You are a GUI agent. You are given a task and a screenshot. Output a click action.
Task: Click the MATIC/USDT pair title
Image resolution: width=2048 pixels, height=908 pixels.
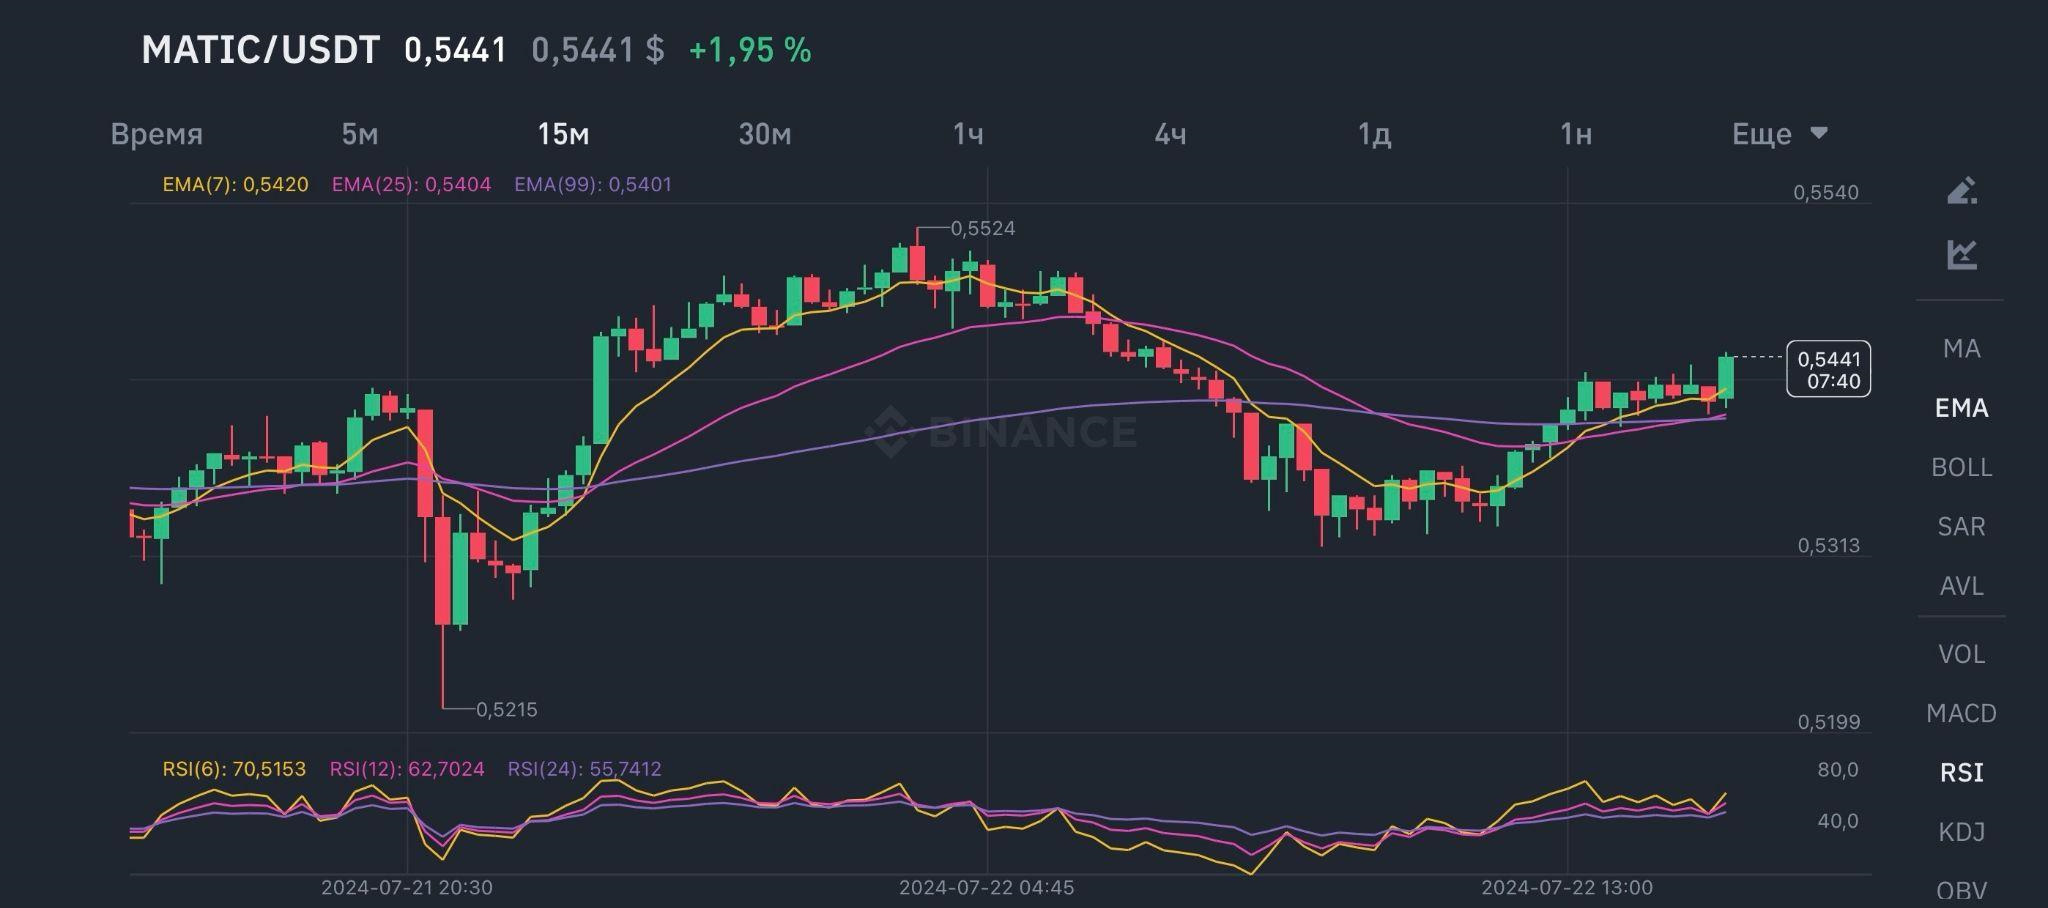coord(260,50)
